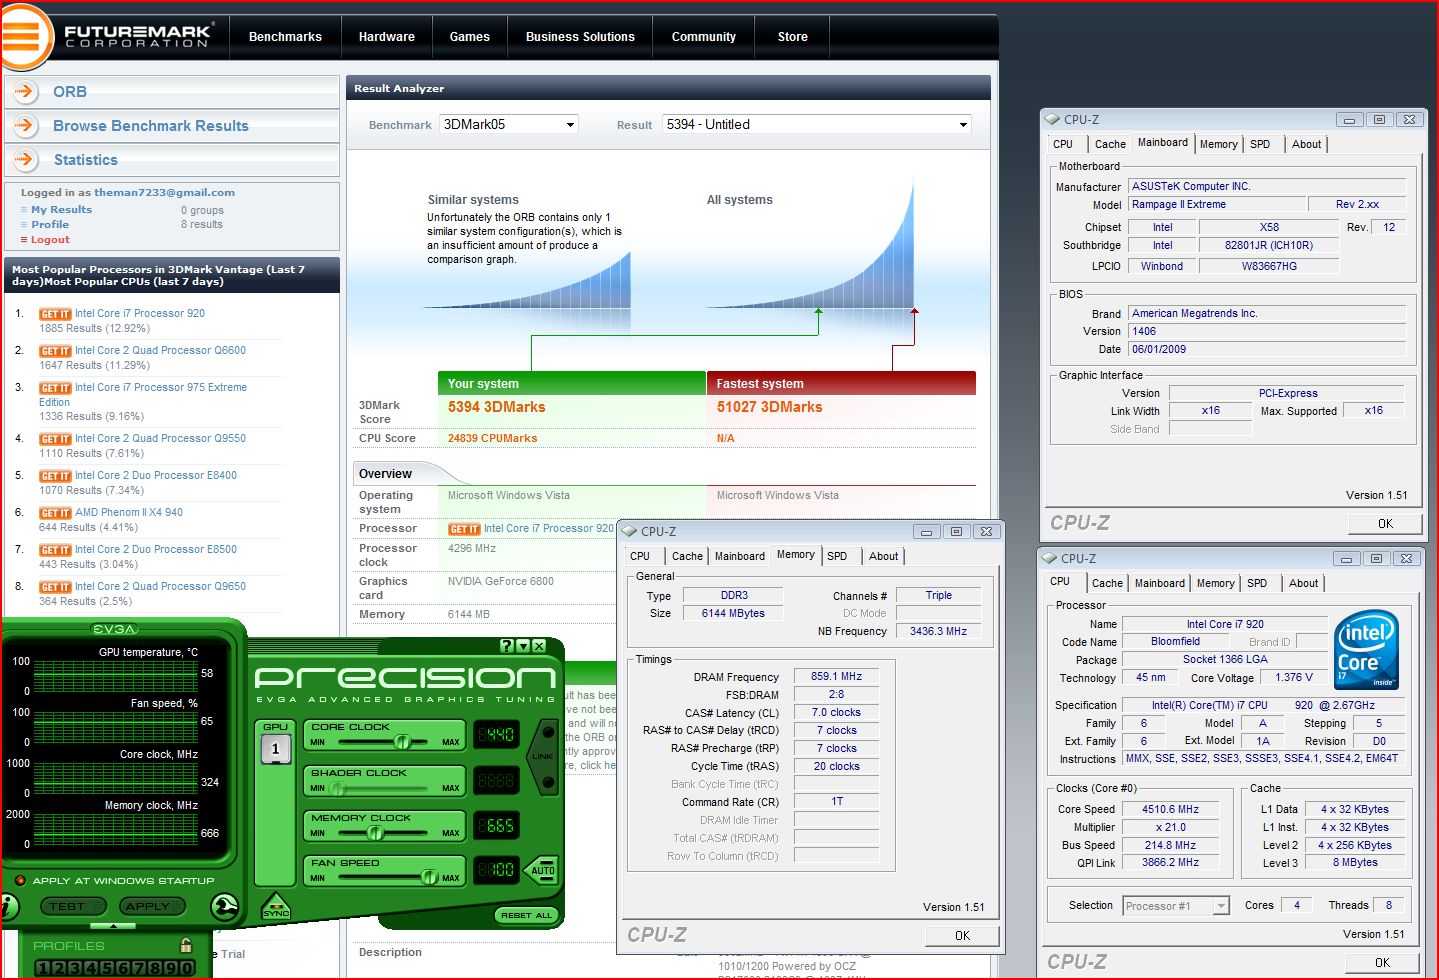Screen dimensions: 1439x980
Task: Click OK in the CPU-Z Mainboard window
Action: coord(1385,523)
